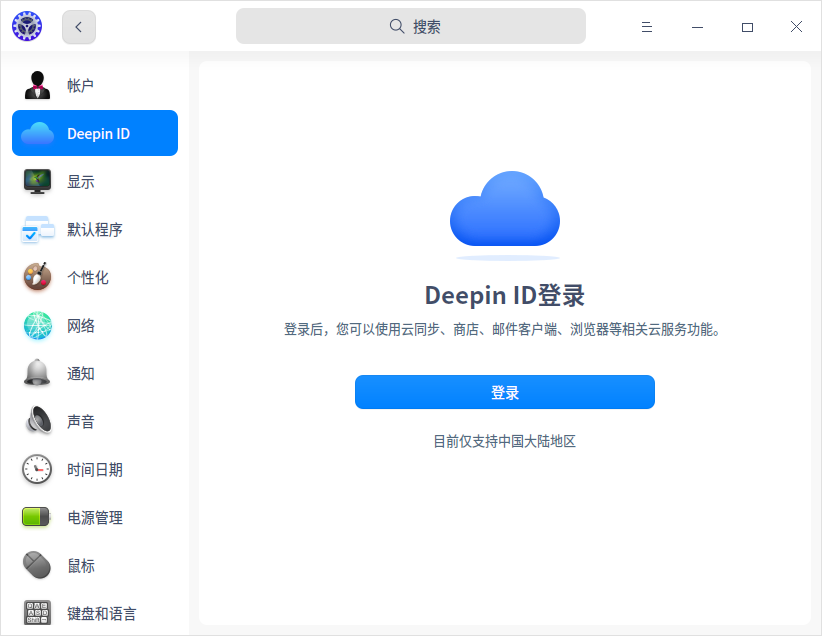Click the Deepin ID登录 heading
Image resolution: width=822 pixels, height=636 pixels.
click(x=505, y=295)
